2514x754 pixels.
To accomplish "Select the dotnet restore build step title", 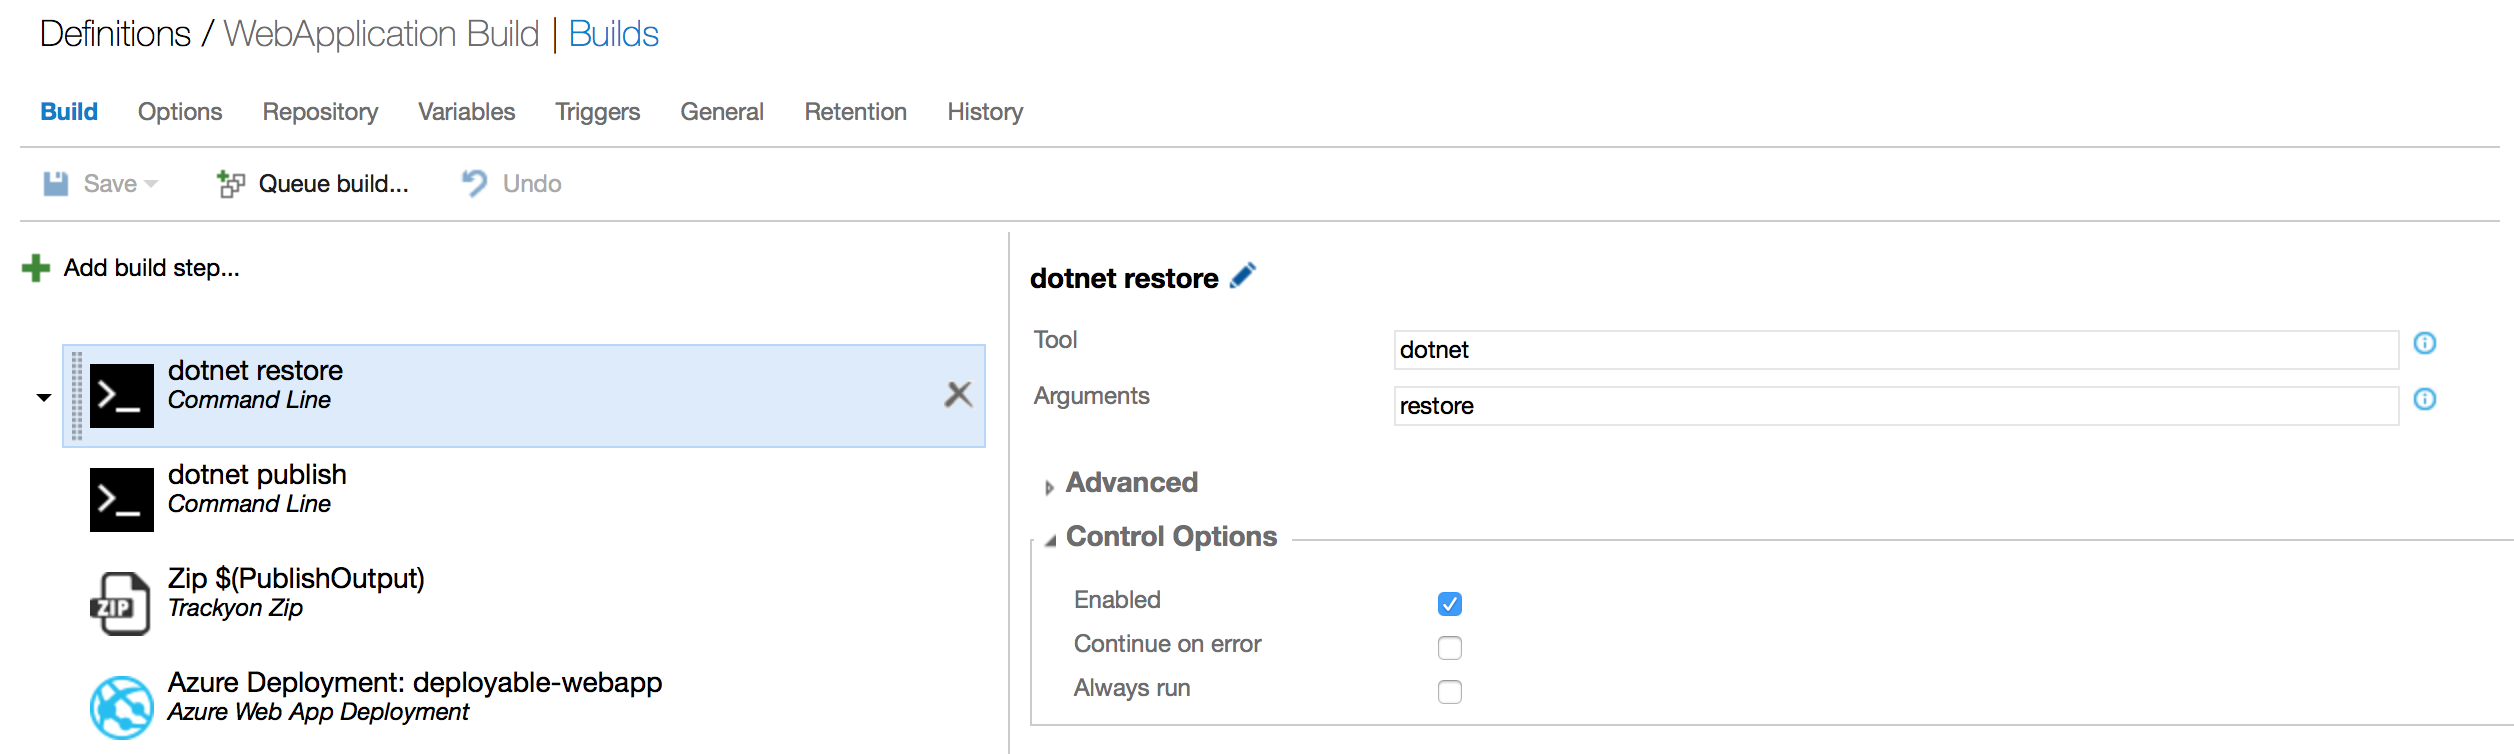I will 255,370.
